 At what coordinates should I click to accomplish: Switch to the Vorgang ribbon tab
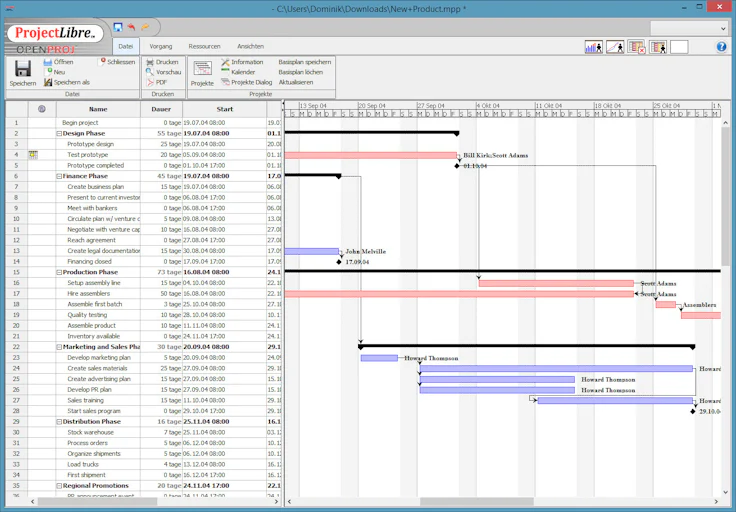coord(161,46)
